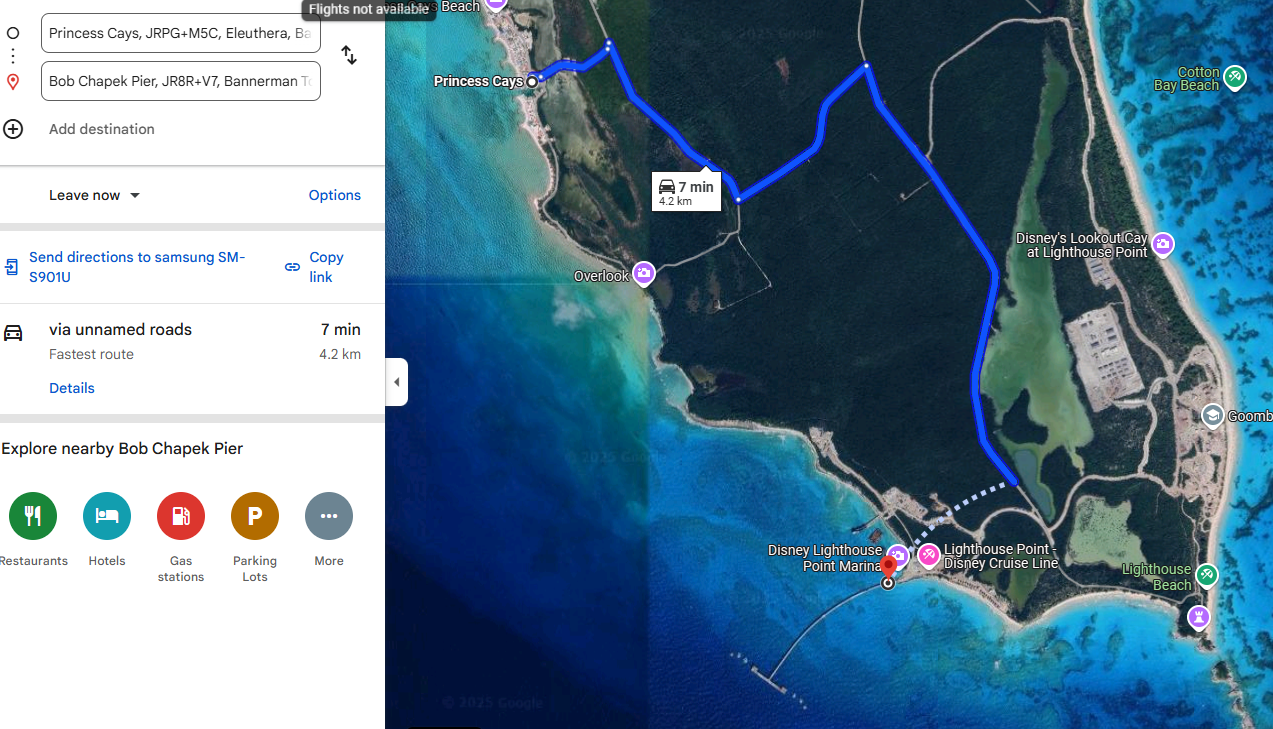This screenshot has width=1273, height=729.
Task: Open More nearby categories
Action: point(329,516)
